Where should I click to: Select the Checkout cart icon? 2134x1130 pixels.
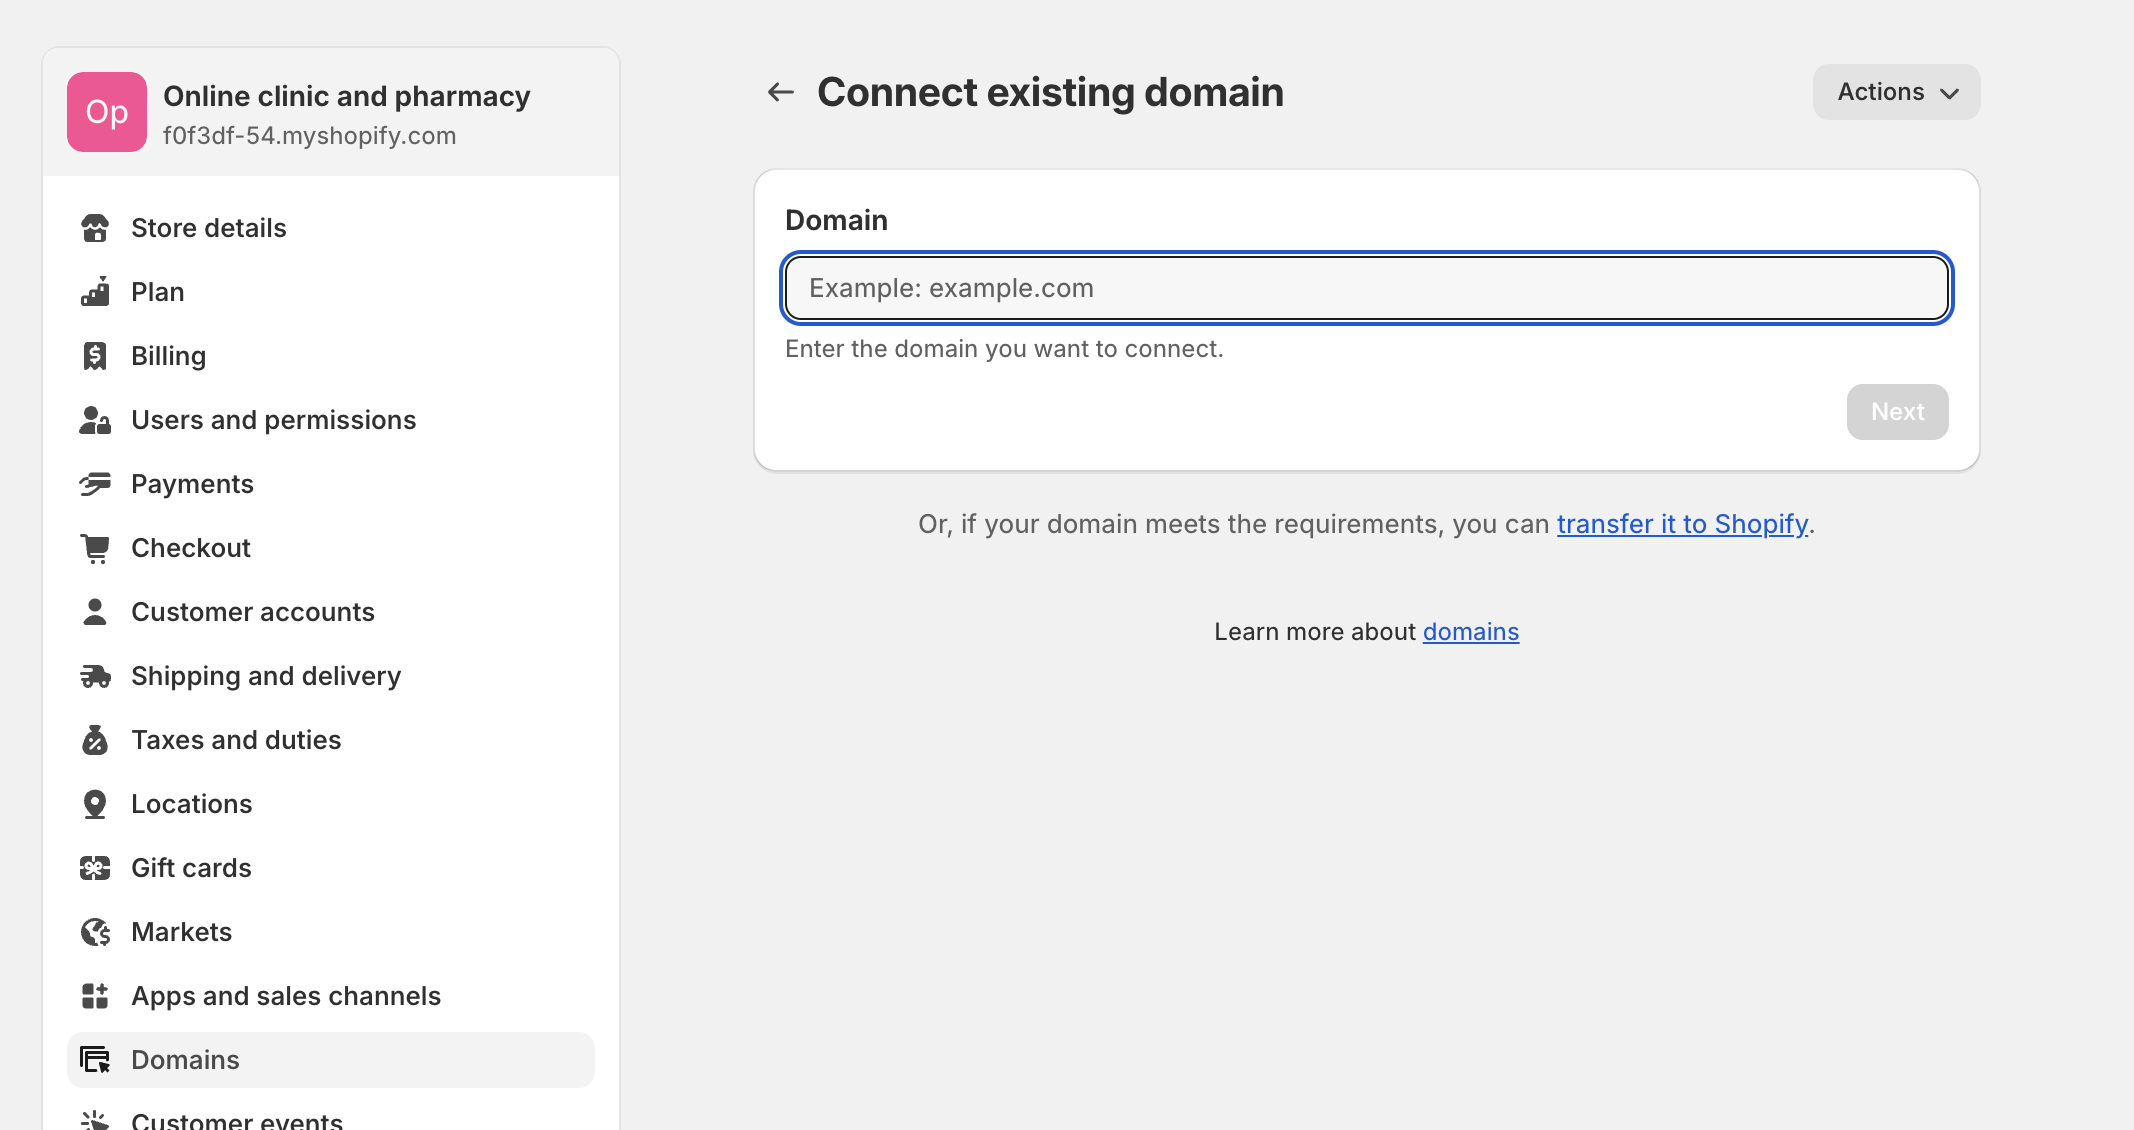click(95, 547)
